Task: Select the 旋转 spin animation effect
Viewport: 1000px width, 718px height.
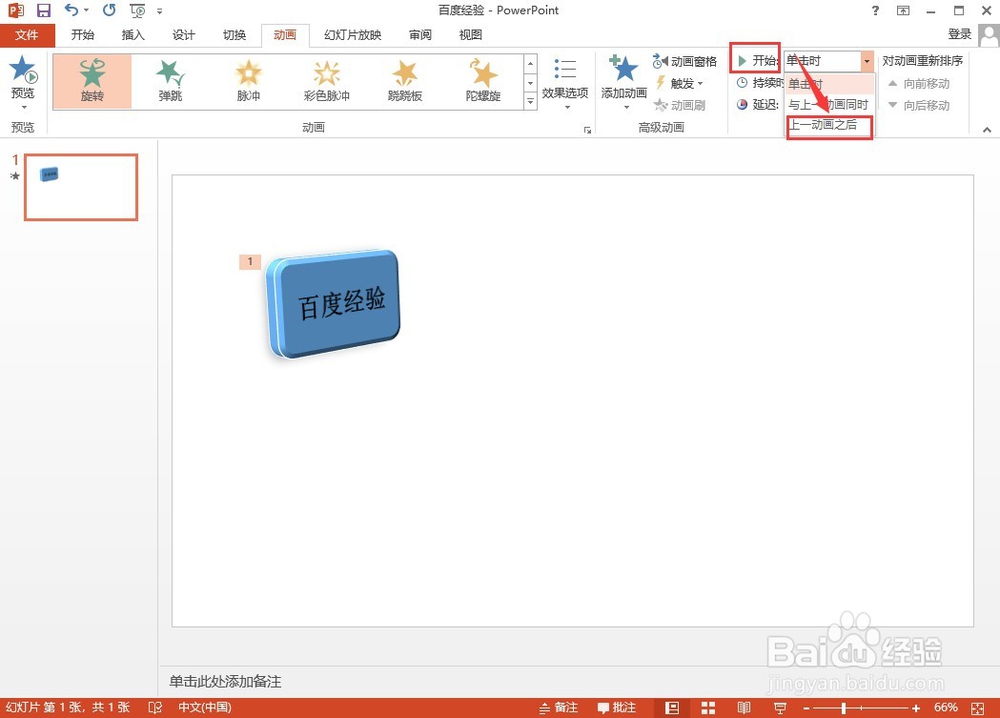Action: click(92, 80)
